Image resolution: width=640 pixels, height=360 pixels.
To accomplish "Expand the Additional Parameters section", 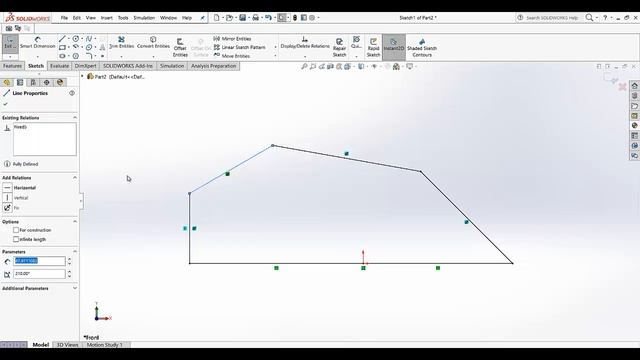I will click(75, 288).
